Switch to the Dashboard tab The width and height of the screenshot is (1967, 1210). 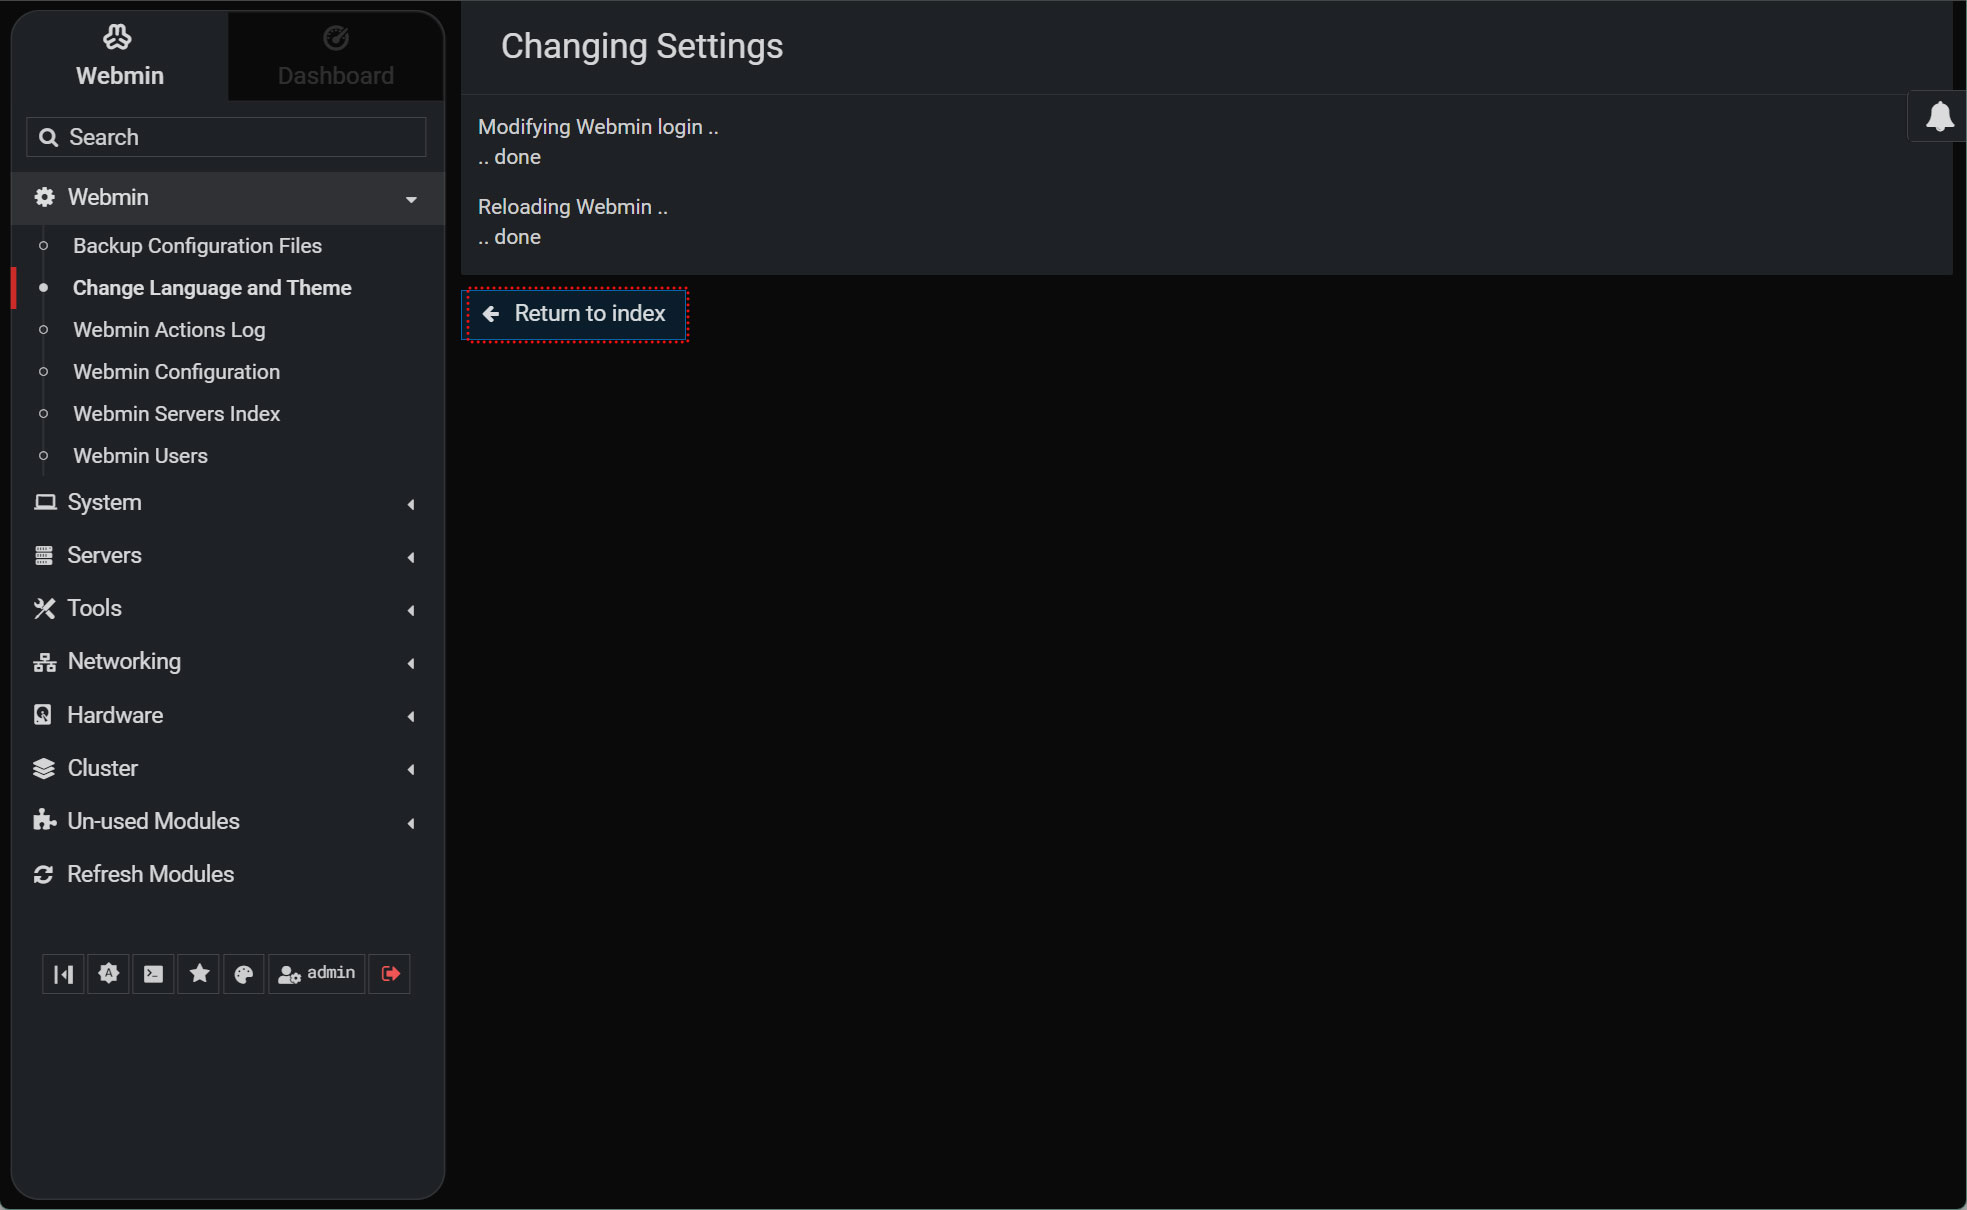(x=336, y=56)
